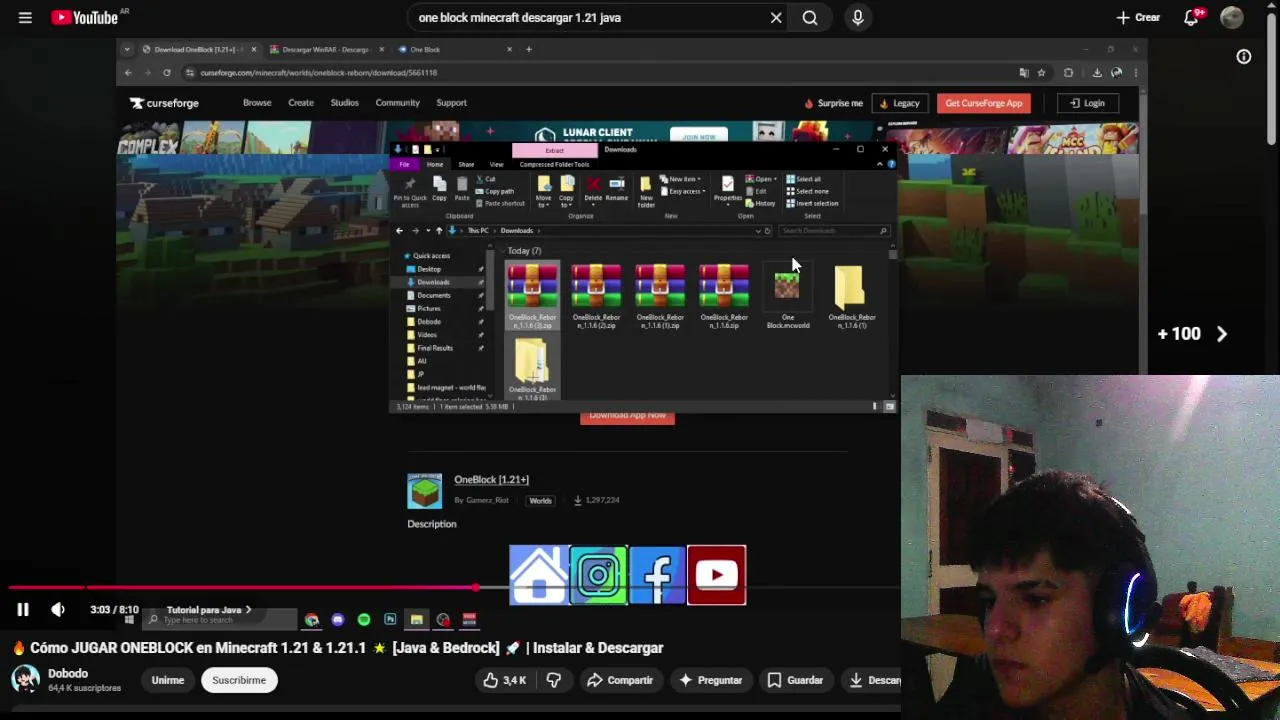Bookmark page with star icon
The height and width of the screenshot is (720, 1280).
pyautogui.click(x=1041, y=72)
